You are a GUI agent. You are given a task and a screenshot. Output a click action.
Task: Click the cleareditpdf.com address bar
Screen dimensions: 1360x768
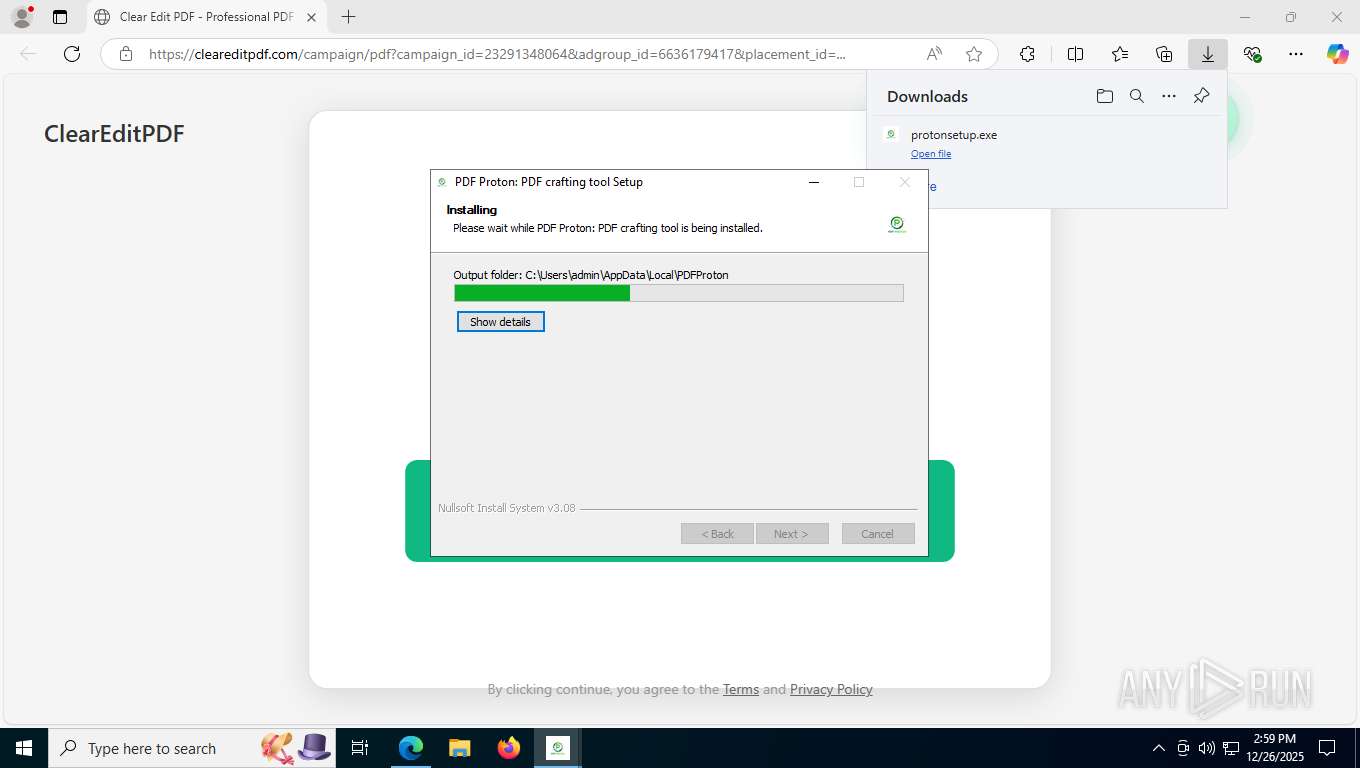coord(497,54)
